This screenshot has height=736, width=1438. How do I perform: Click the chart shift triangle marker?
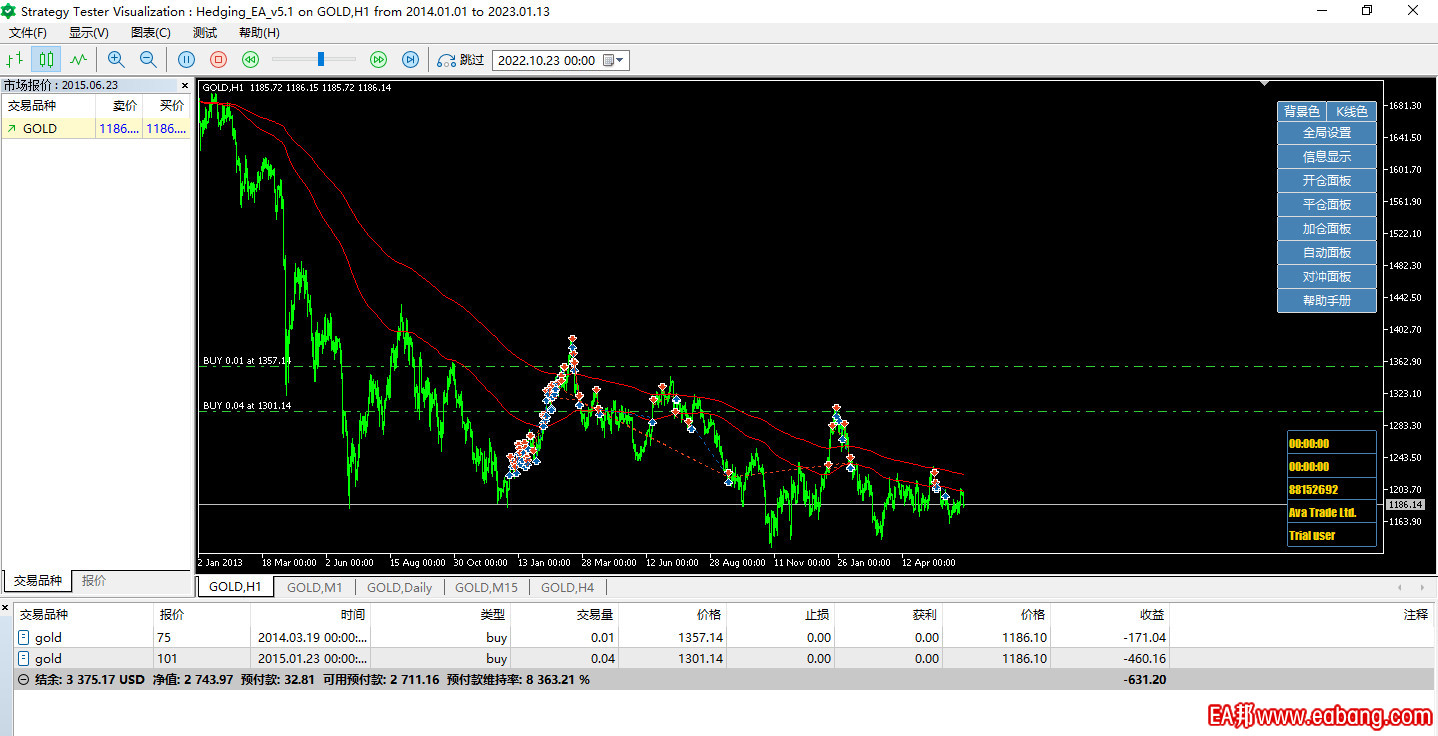1265,83
